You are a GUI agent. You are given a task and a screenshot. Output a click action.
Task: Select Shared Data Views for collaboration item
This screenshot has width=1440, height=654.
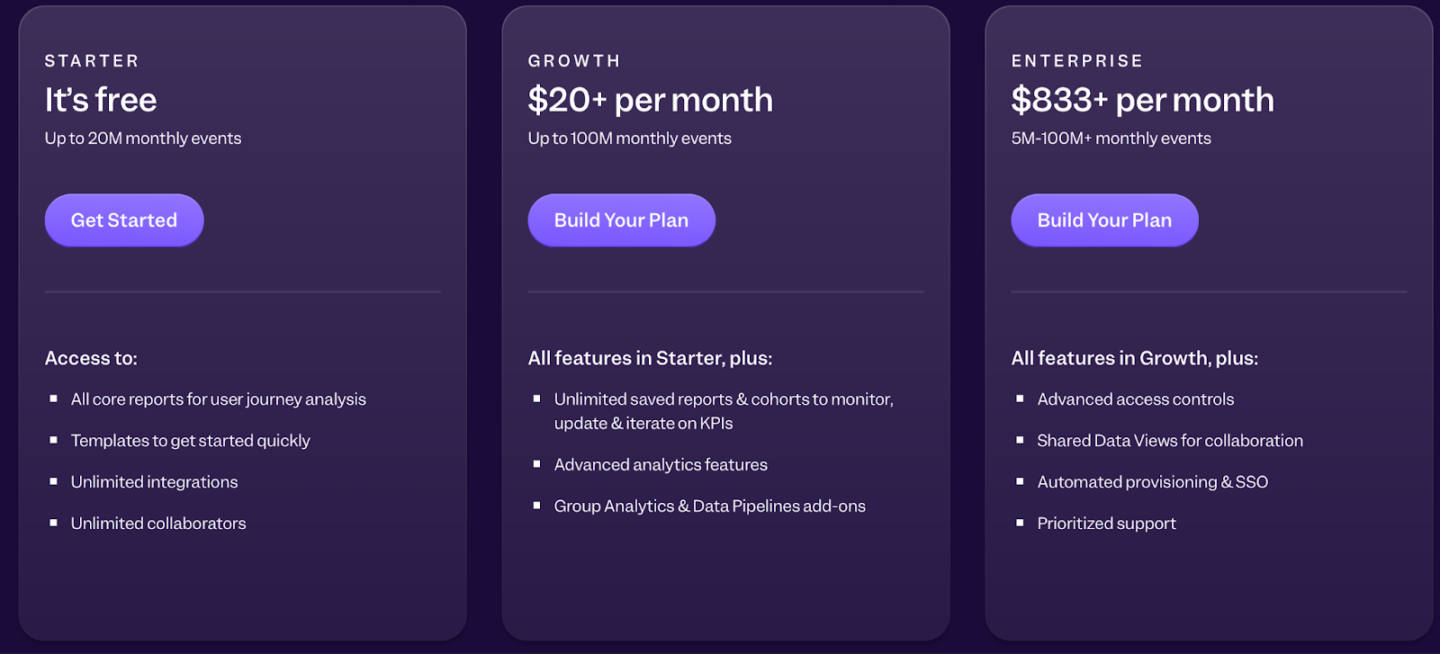pyautogui.click(x=1170, y=440)
